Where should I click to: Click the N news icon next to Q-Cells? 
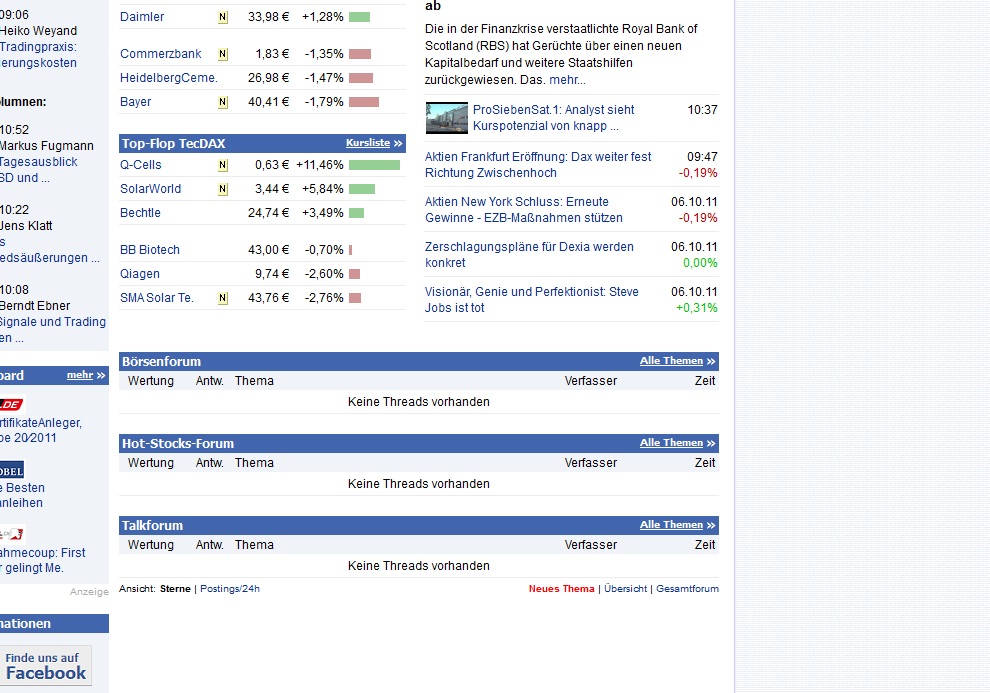tap(223, 165)
